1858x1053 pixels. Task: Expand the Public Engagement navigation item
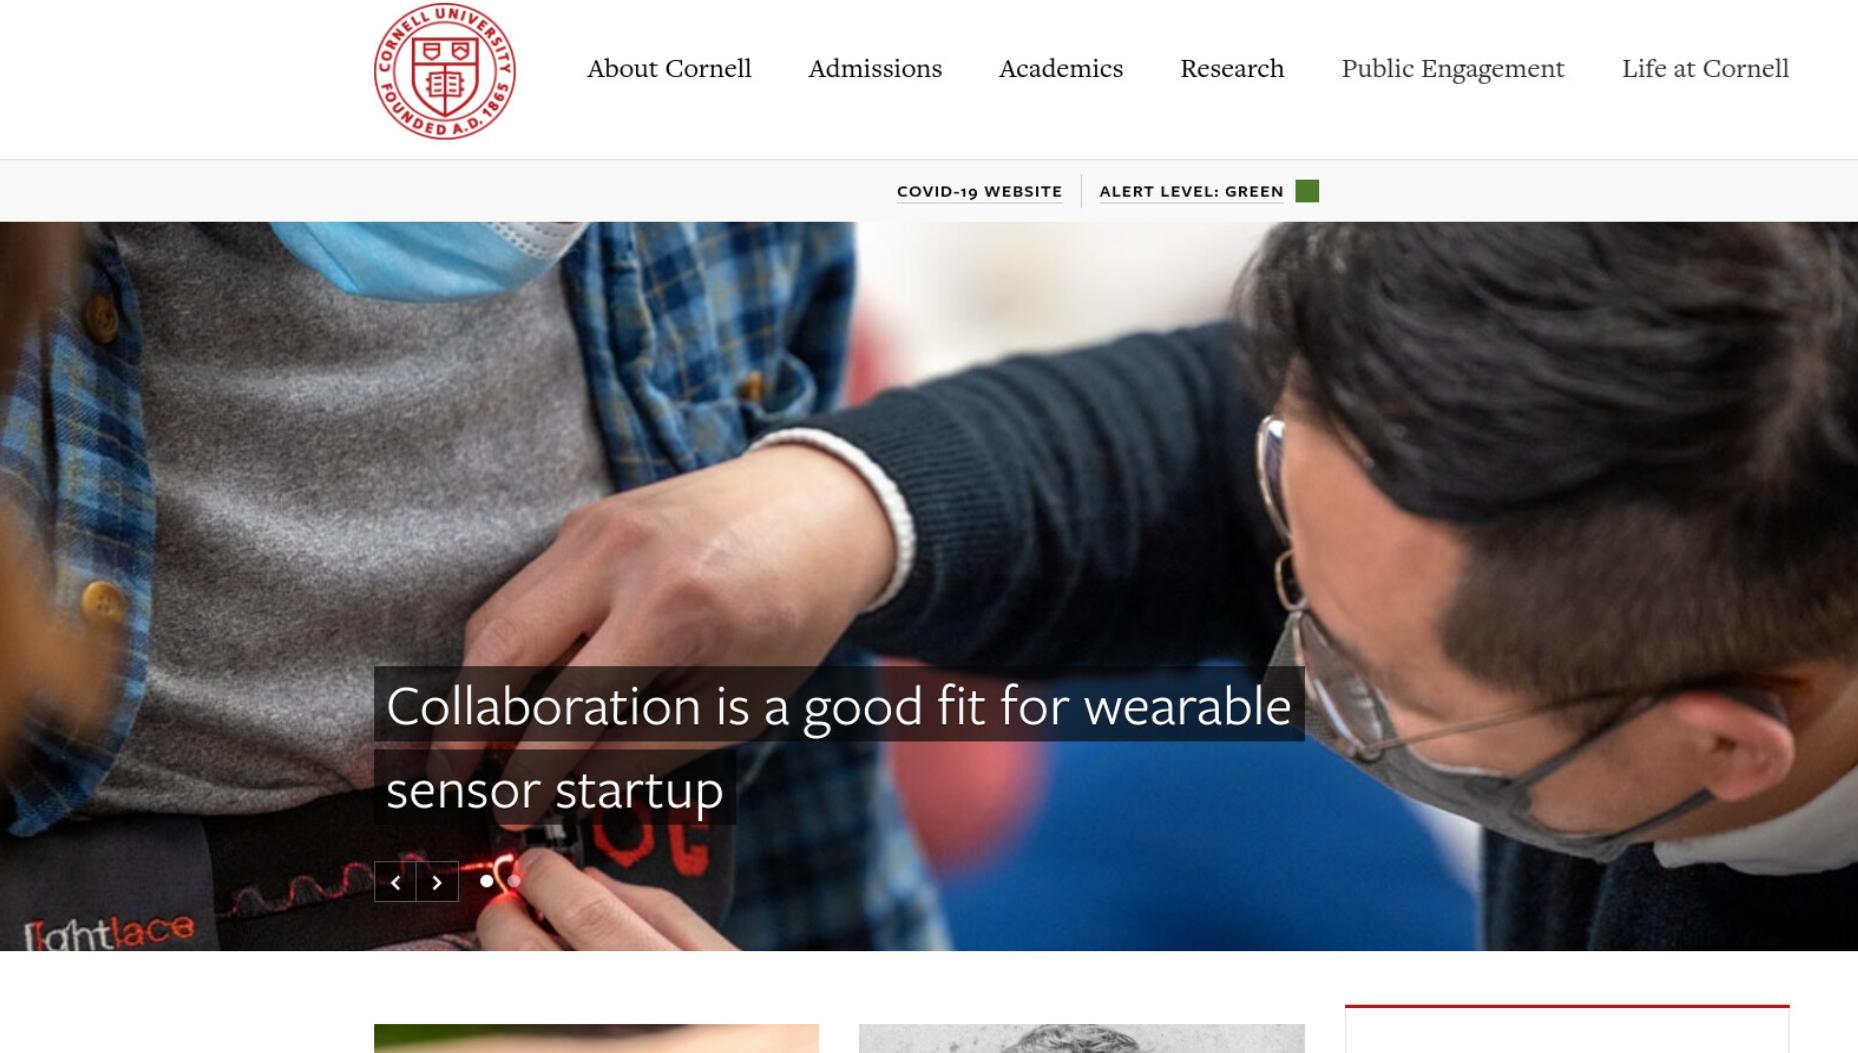1453,68
